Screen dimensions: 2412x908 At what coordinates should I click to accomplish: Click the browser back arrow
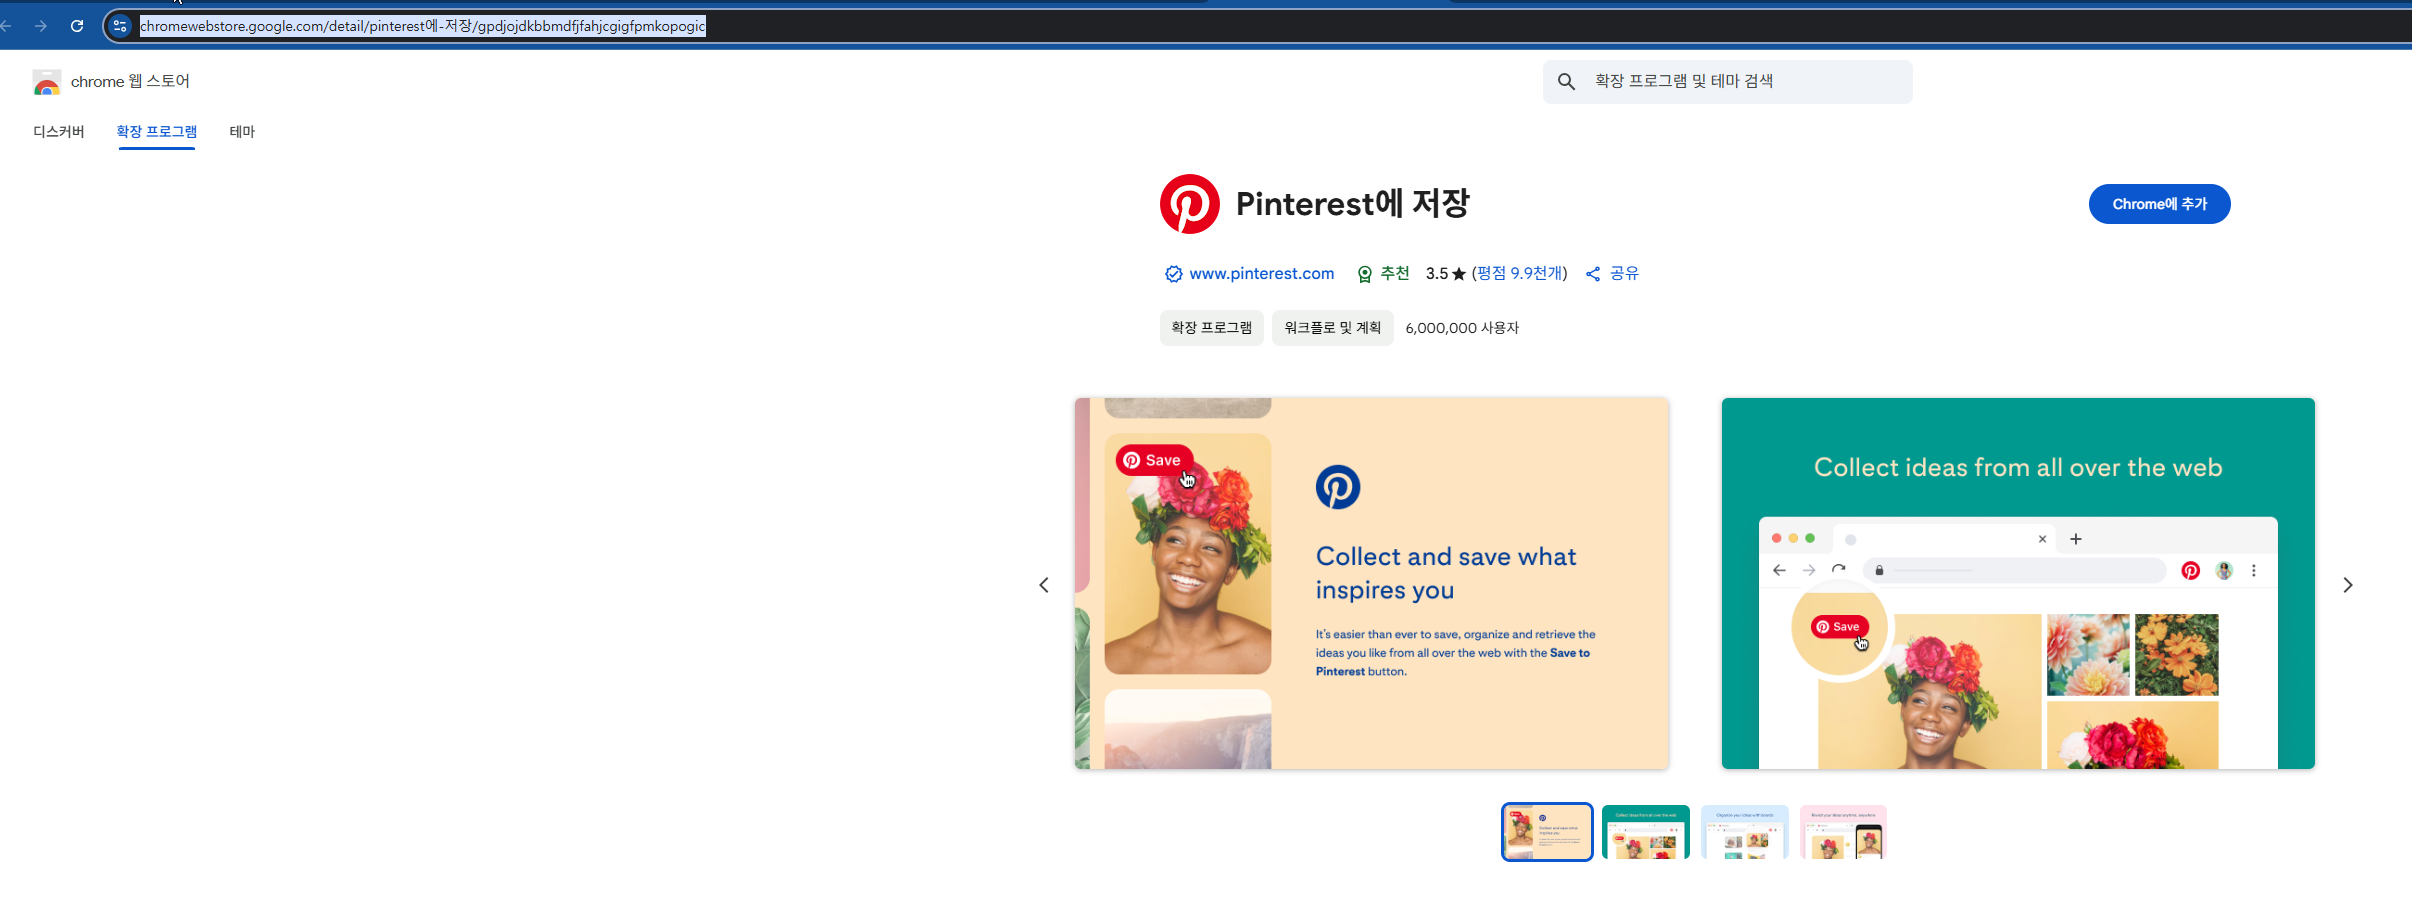6,26
